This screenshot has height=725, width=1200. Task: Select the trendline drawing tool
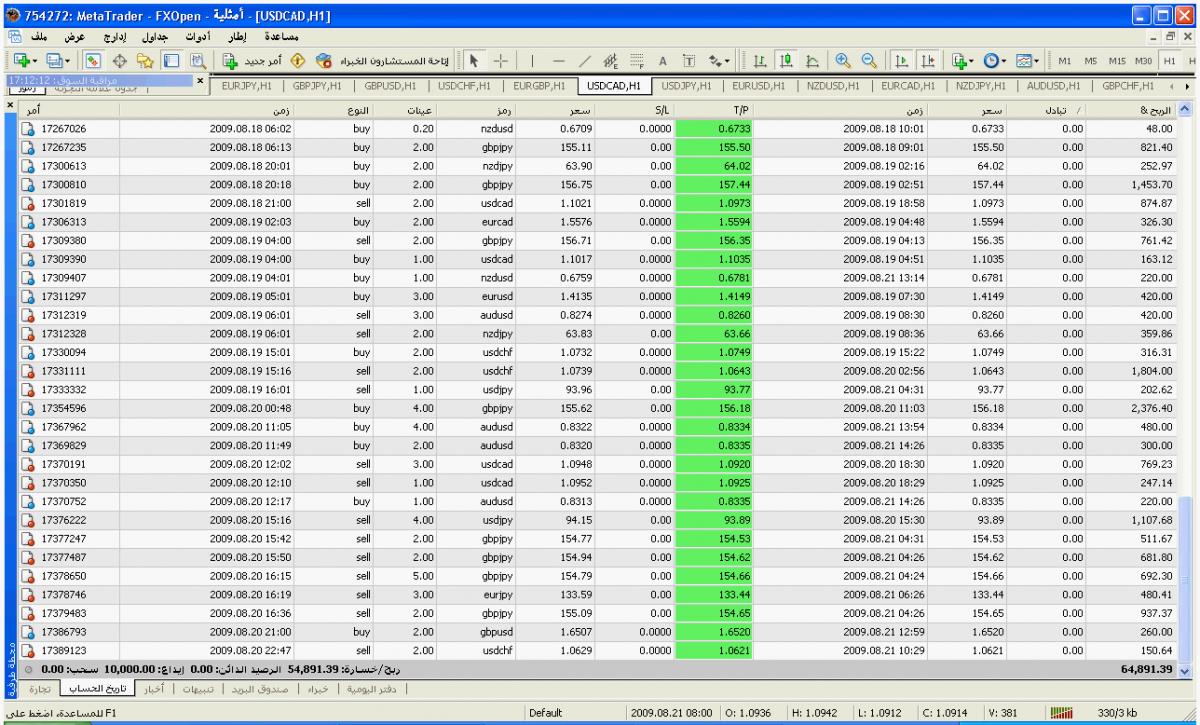point(583,61)
